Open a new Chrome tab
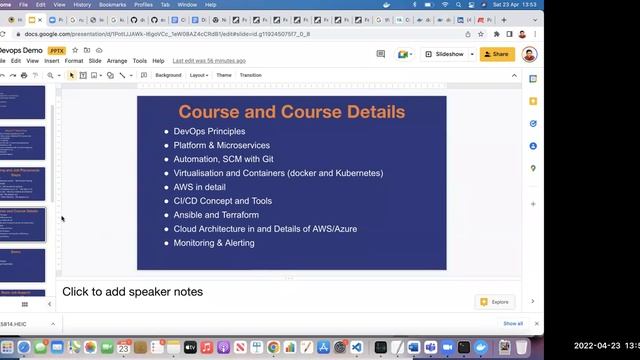 tap(504, 20)
